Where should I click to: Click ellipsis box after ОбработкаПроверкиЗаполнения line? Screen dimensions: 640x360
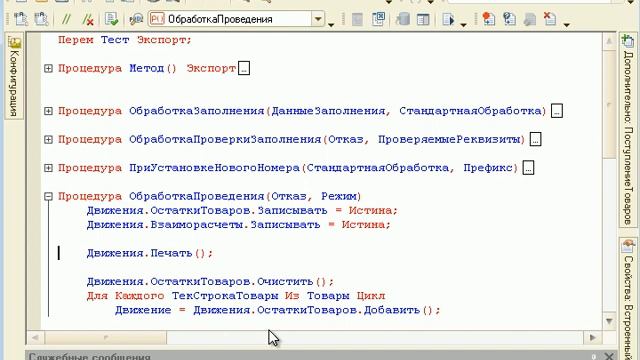tap(536, 140)
